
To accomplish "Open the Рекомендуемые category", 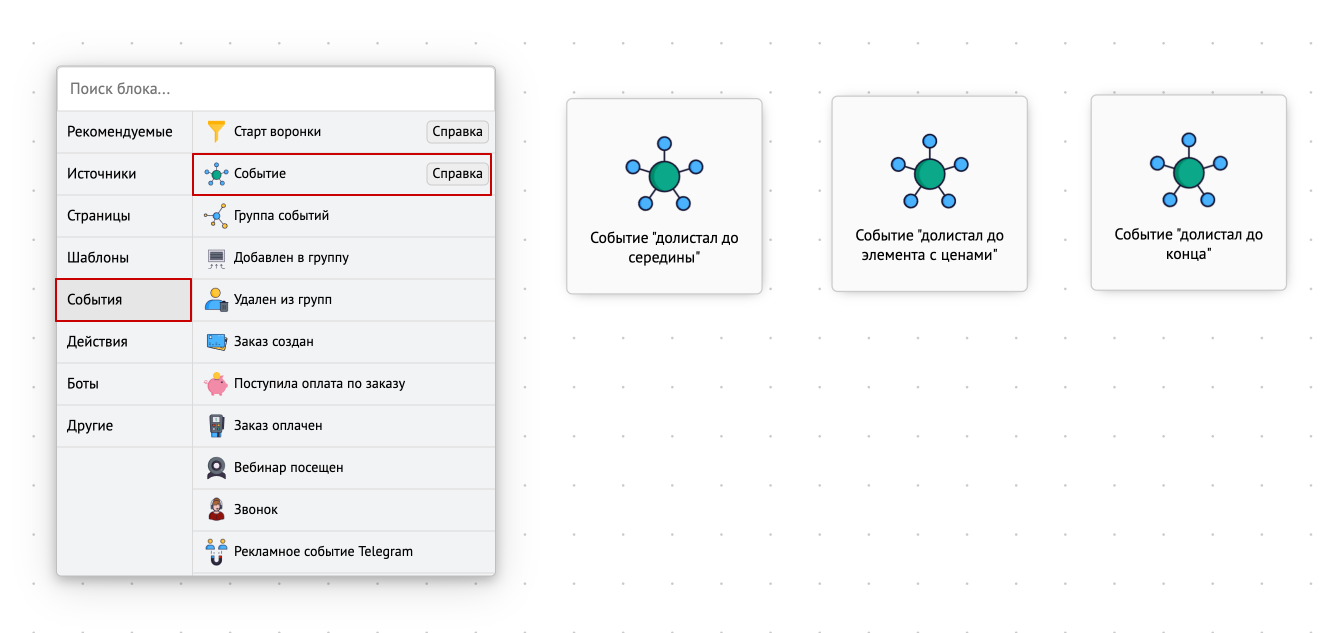I will pos(120,132).
